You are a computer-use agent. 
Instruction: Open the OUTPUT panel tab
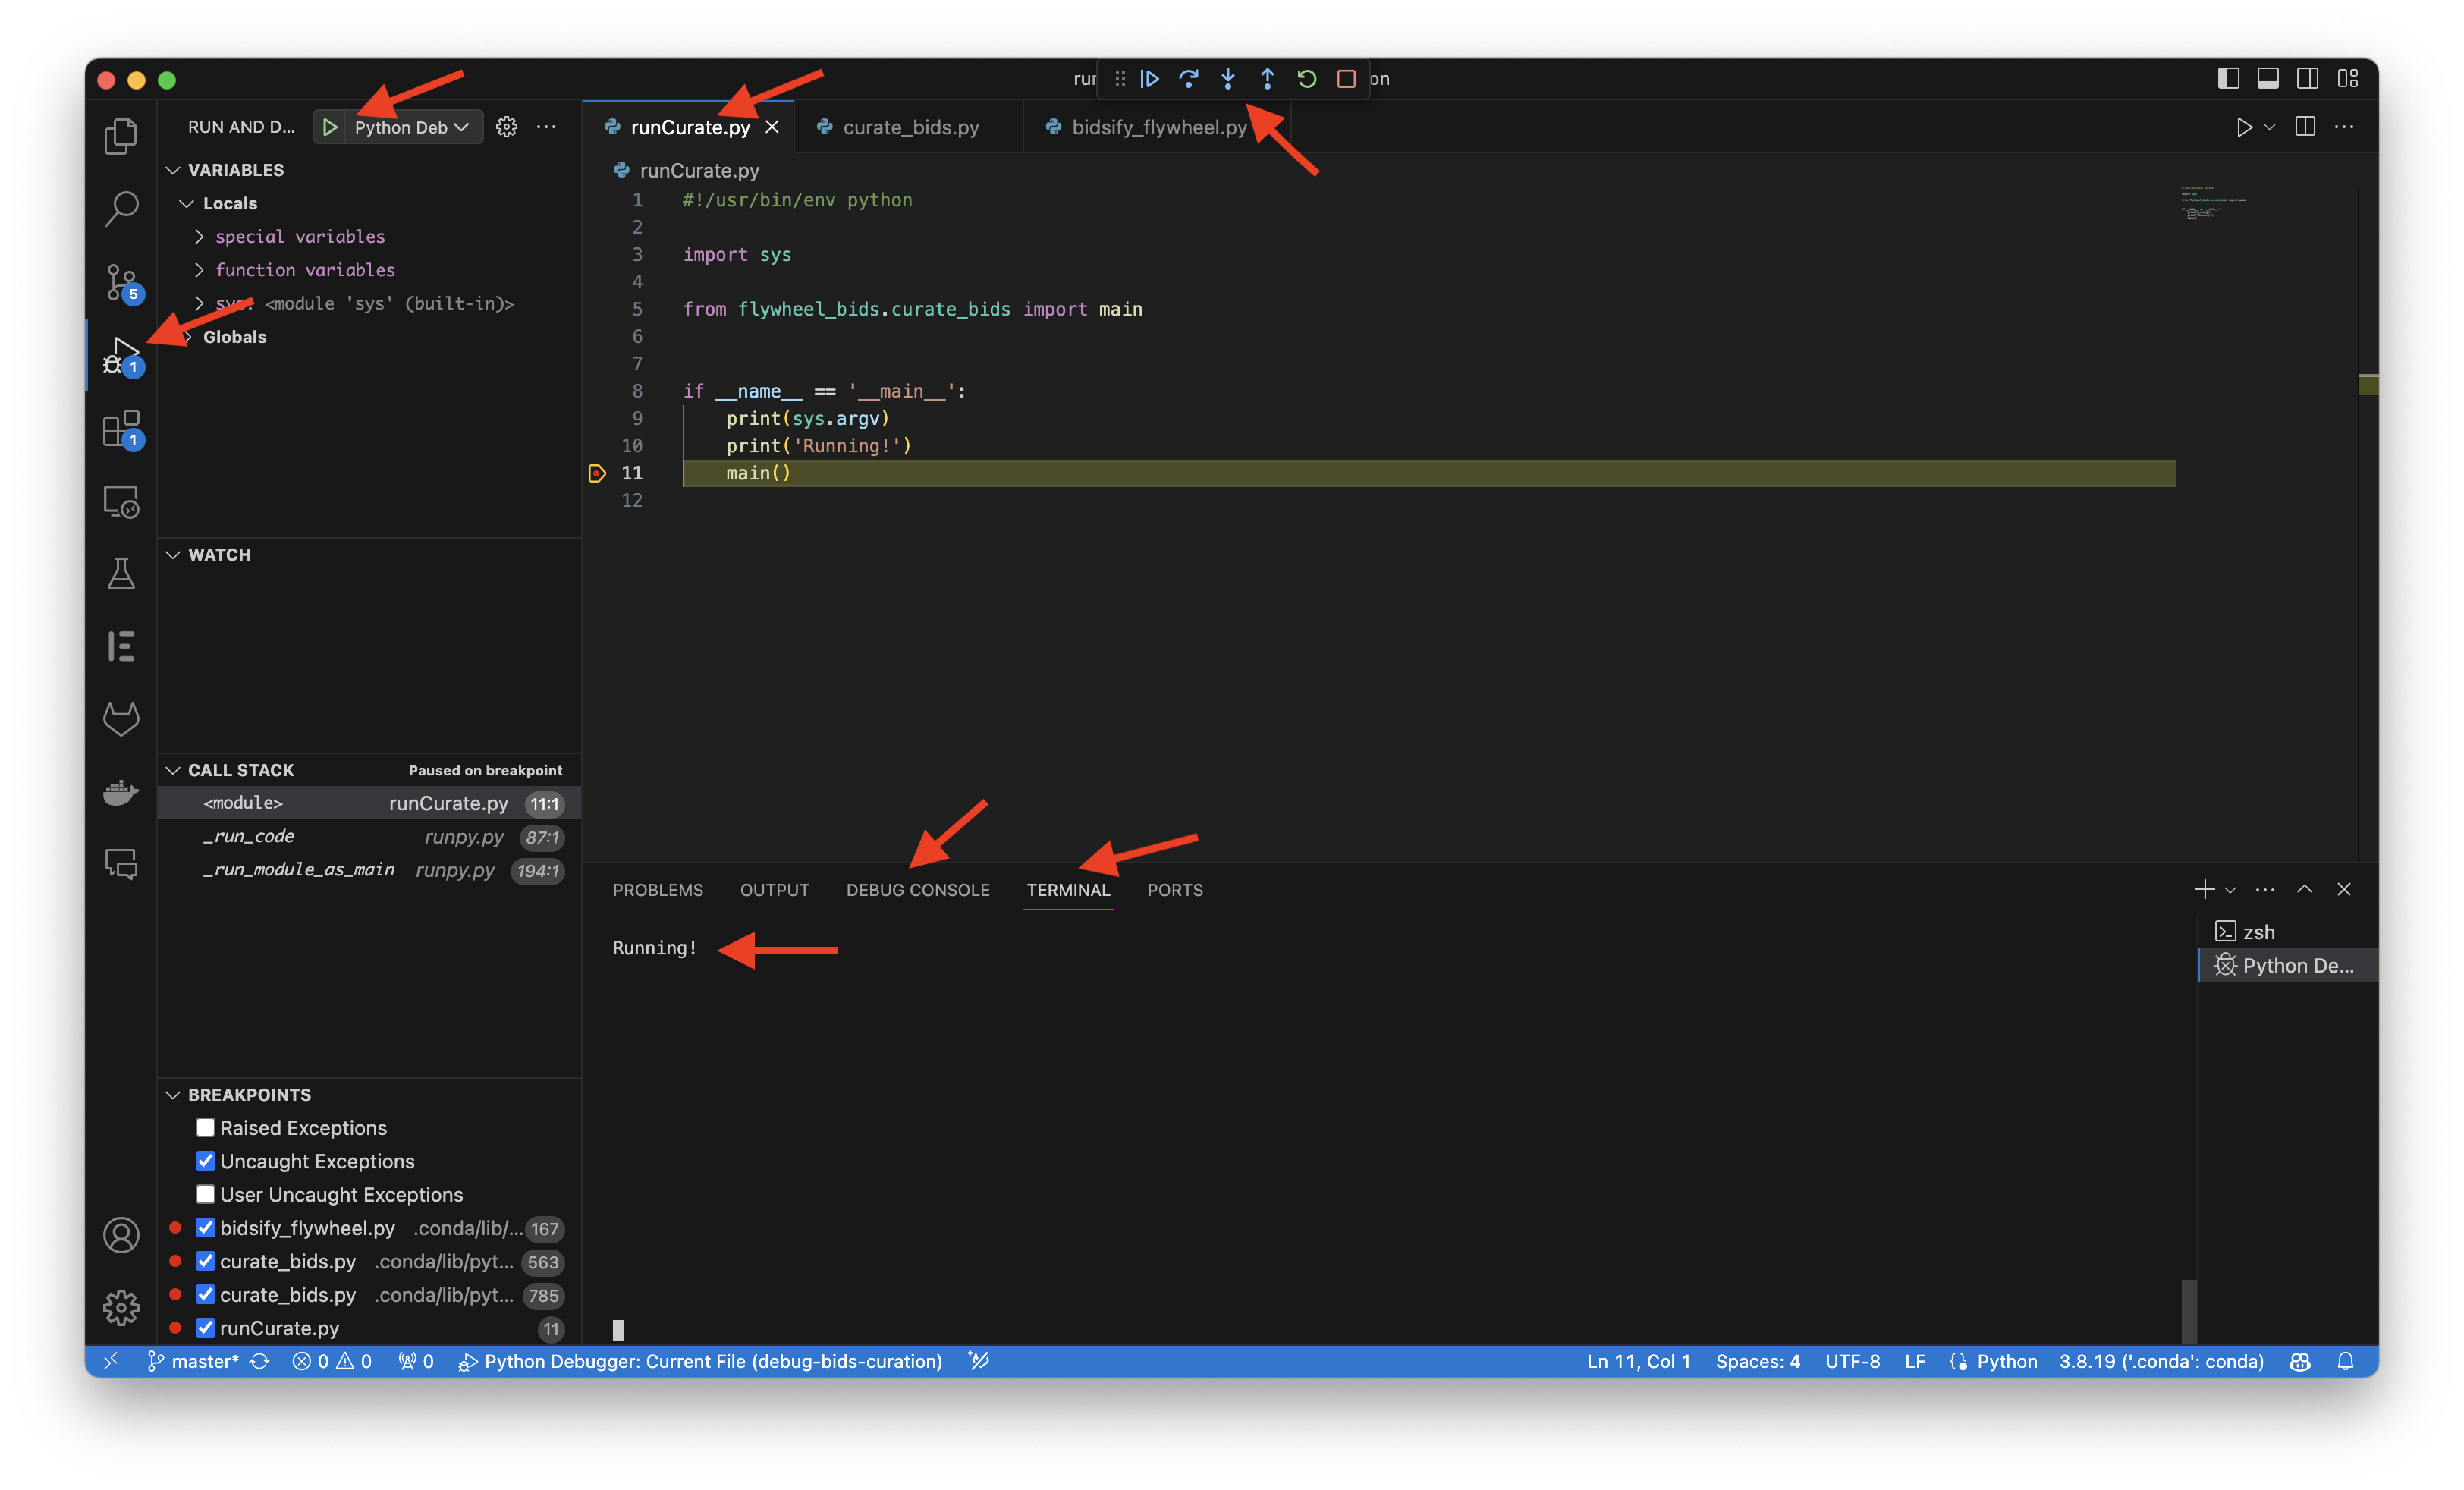pos(774,890)
